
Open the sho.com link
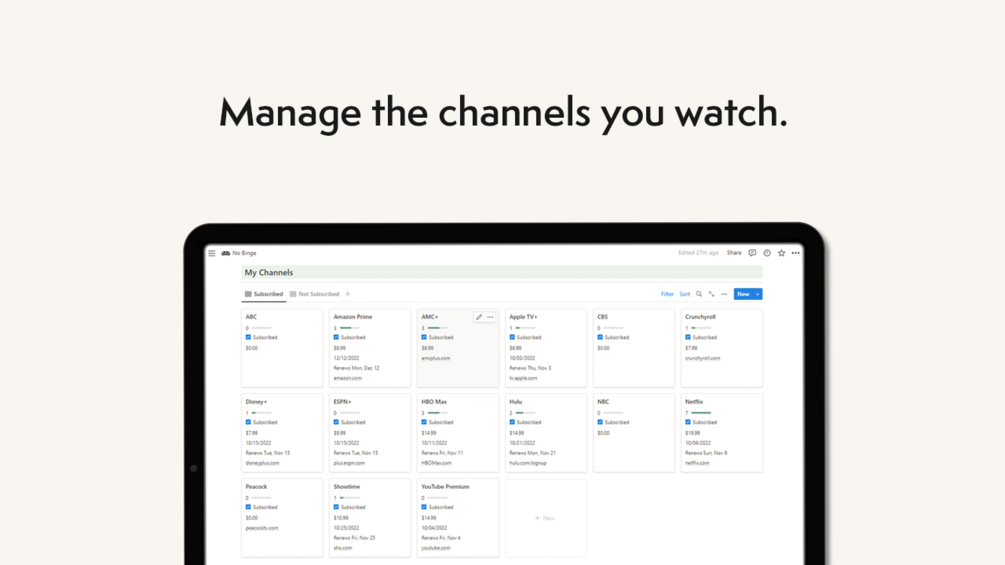[343, 548]
